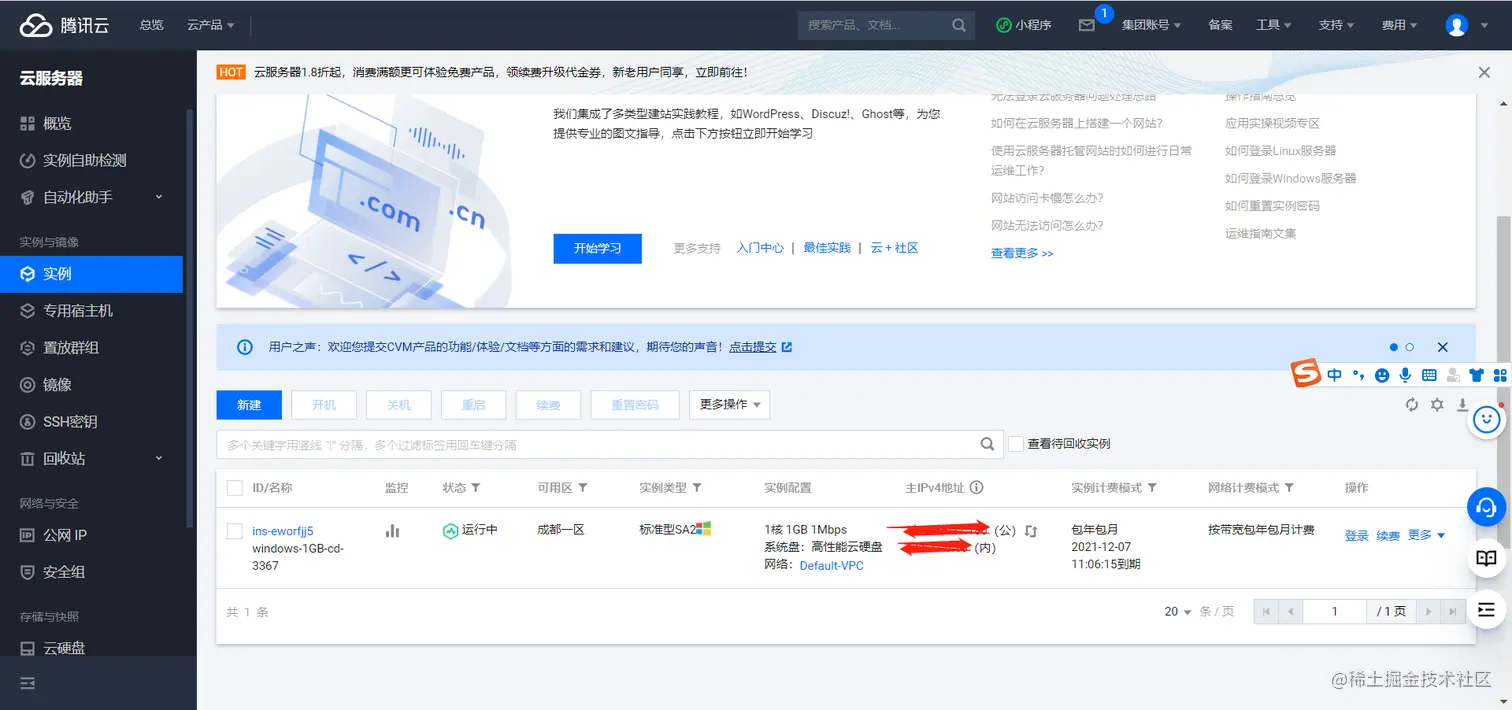Image resolution: width=1512 pixels, height=710 pixels.
Task: Check the select-all box in the table header
Action: 234,488
